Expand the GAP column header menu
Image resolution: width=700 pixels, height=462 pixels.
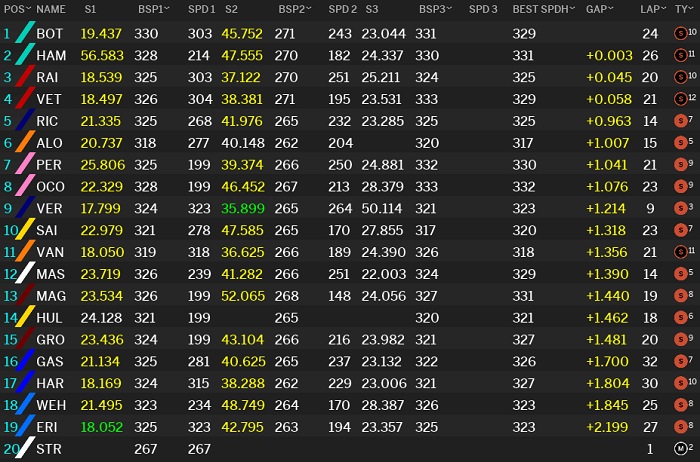[x=610, y=8]
